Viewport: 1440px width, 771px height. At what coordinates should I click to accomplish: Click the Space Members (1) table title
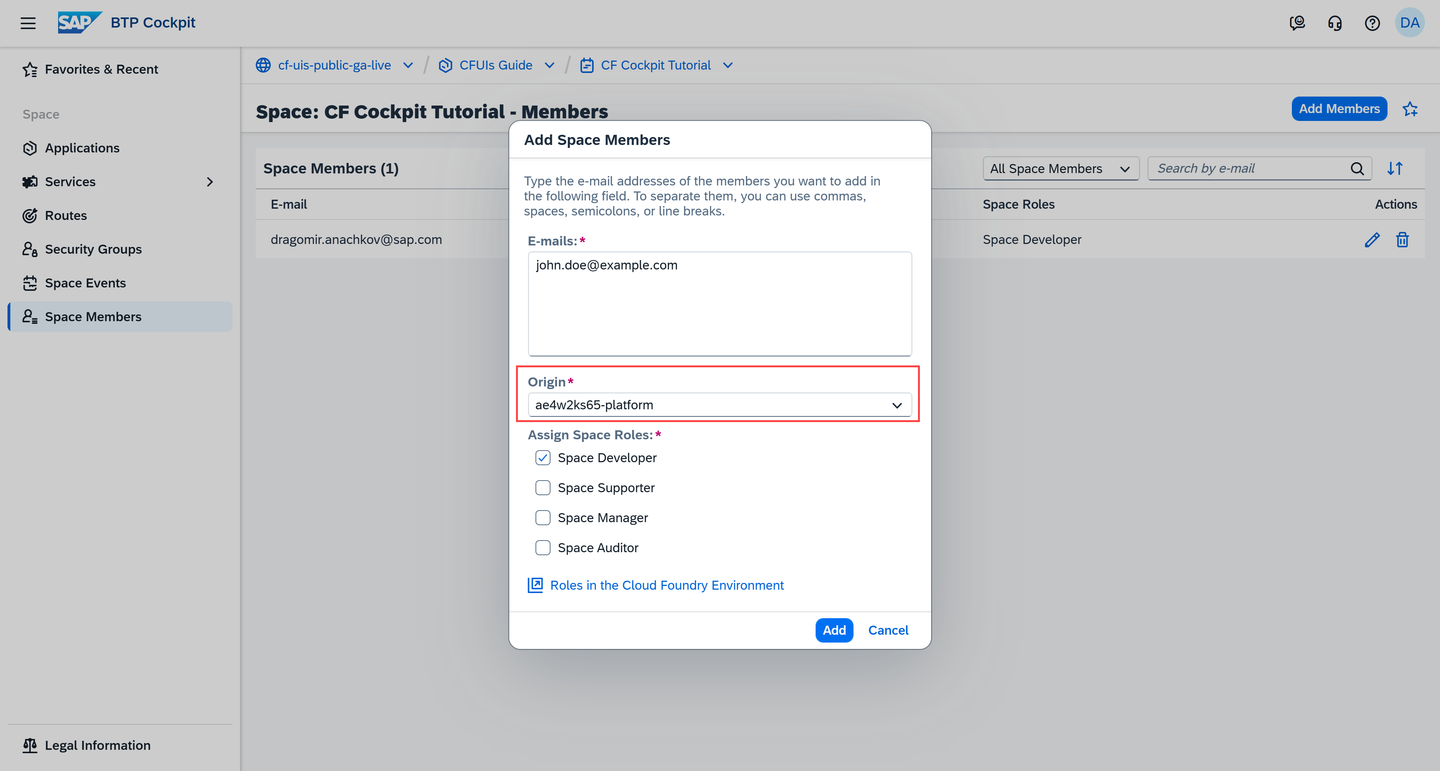click(331, 169)
